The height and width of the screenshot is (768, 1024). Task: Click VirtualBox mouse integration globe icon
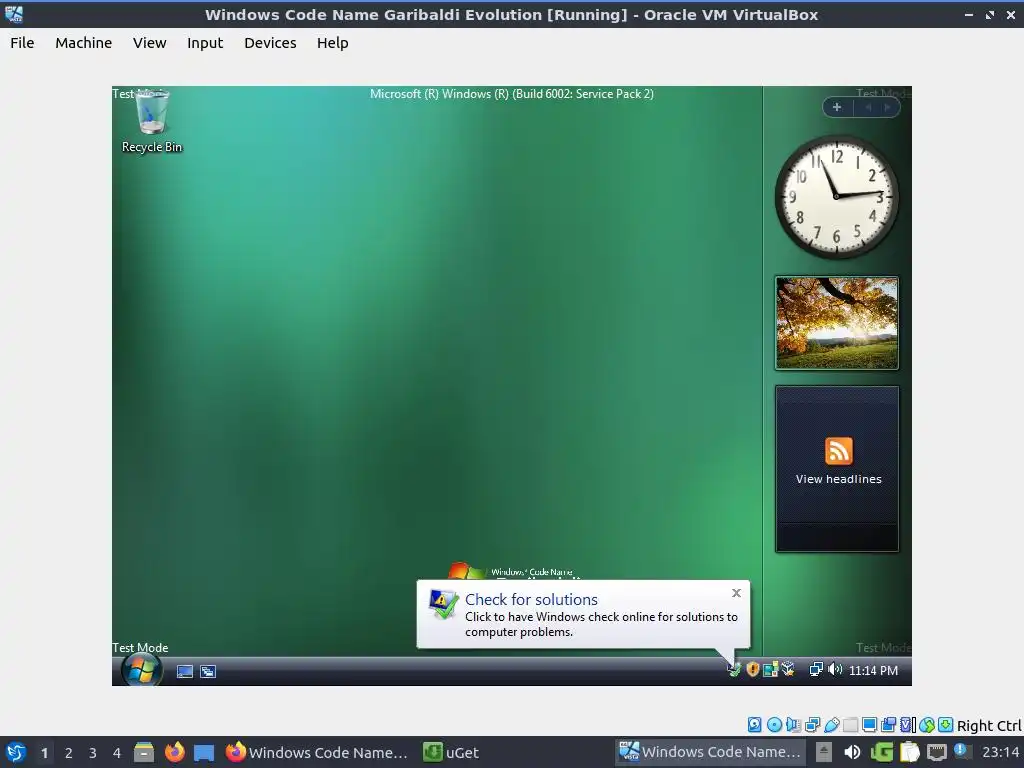click(x=927, y=725)
